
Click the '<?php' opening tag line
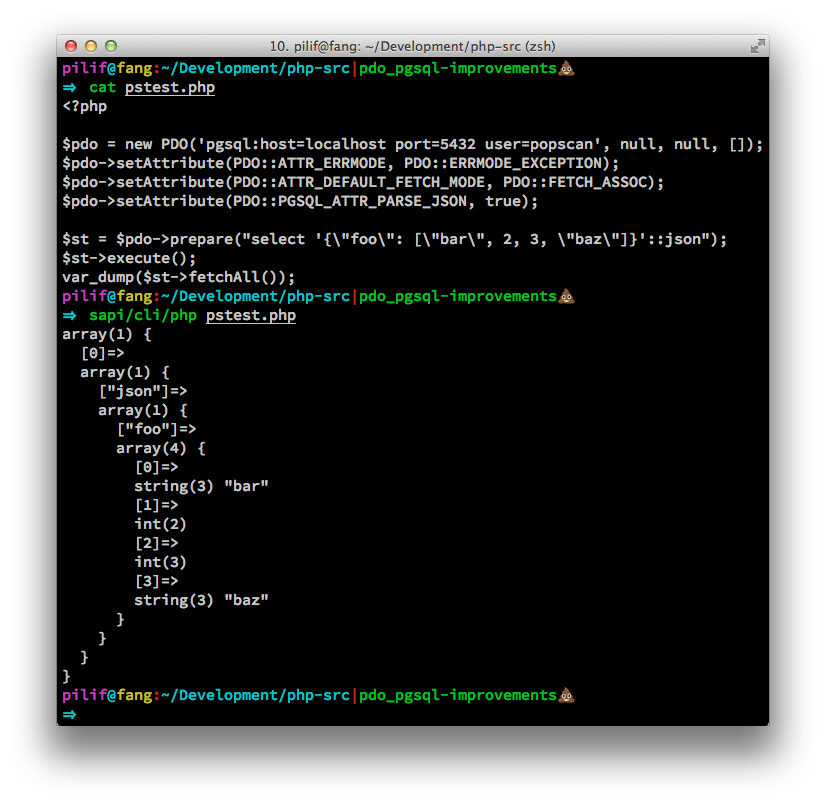(85, 106)
